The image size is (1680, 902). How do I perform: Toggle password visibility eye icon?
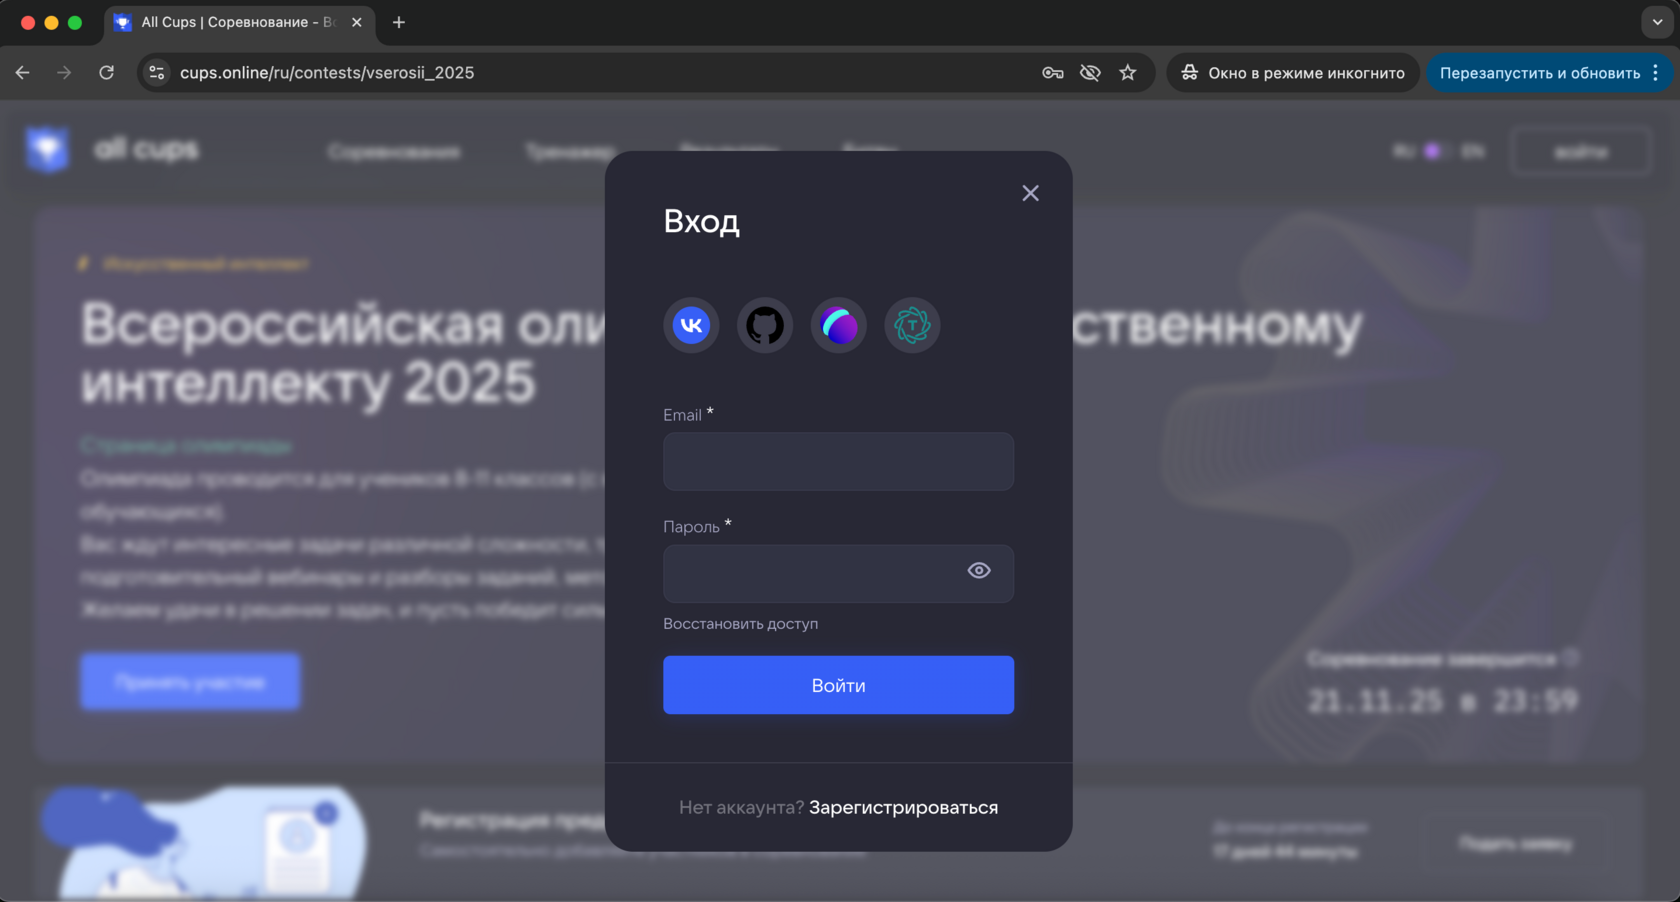point(979,570)
